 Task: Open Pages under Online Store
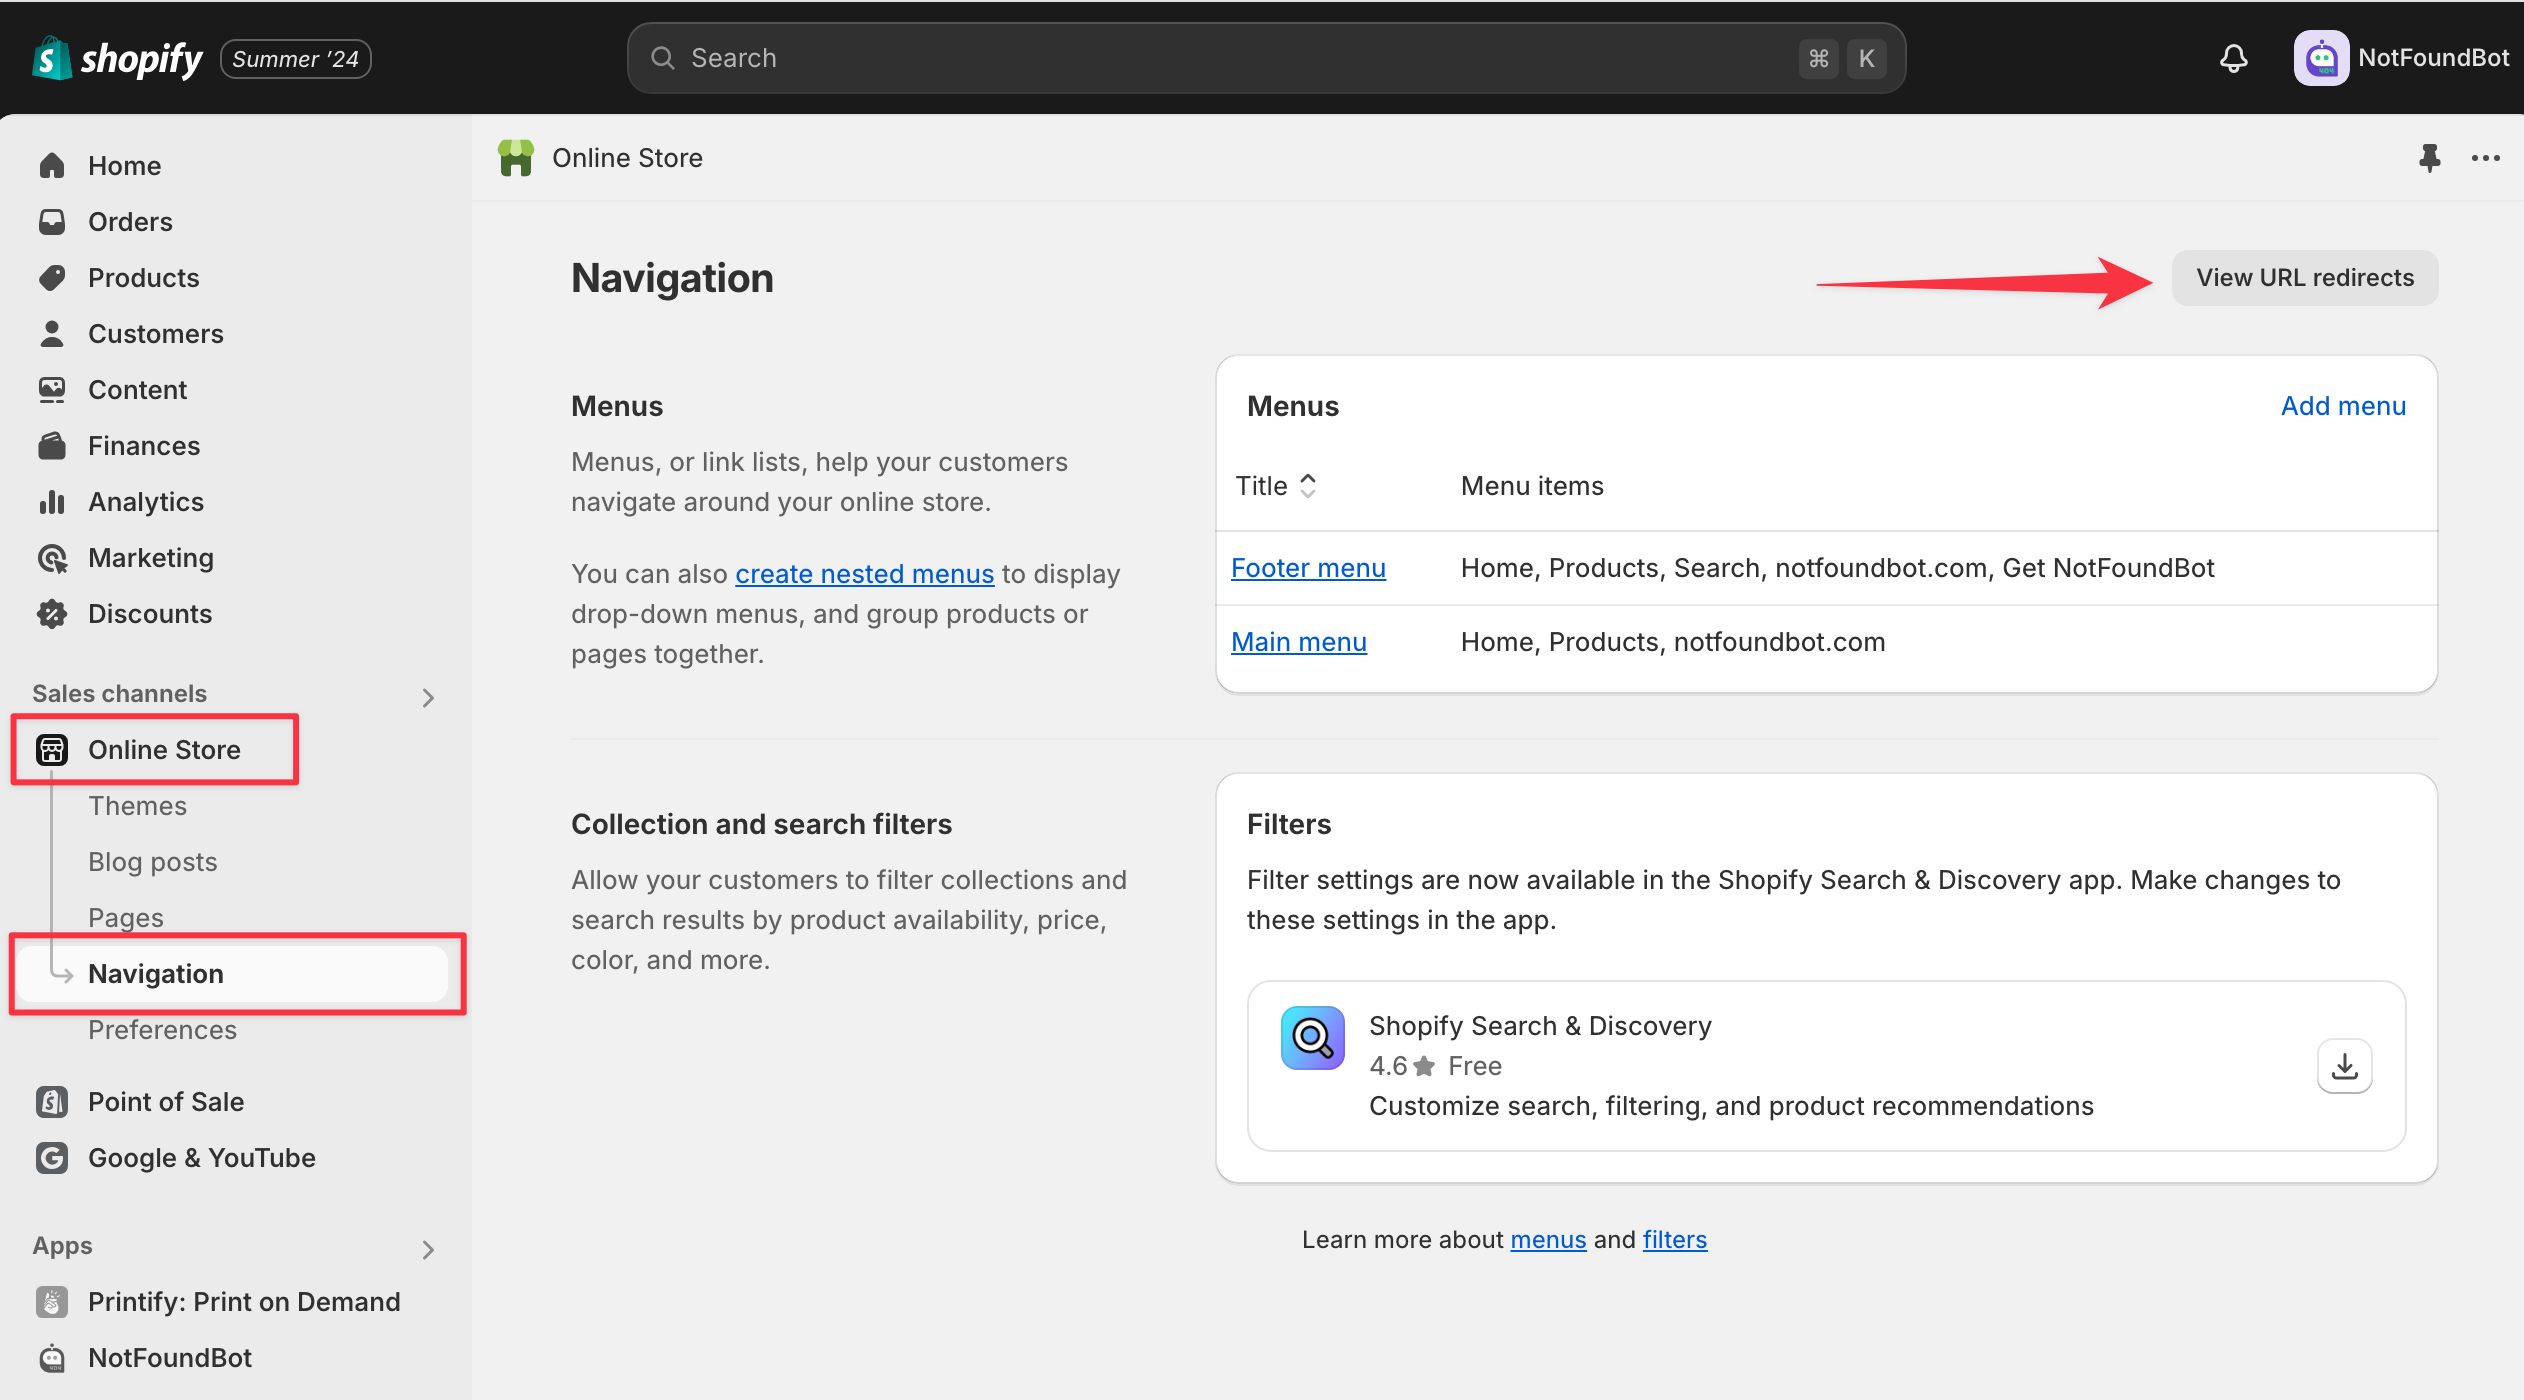click(x=126, y=917)
